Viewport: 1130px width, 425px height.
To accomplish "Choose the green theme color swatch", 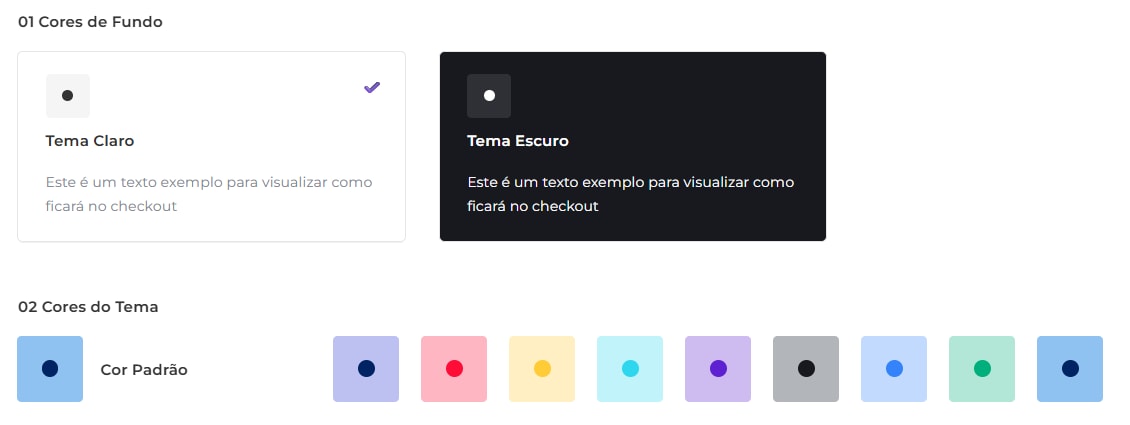I will 982,369.
